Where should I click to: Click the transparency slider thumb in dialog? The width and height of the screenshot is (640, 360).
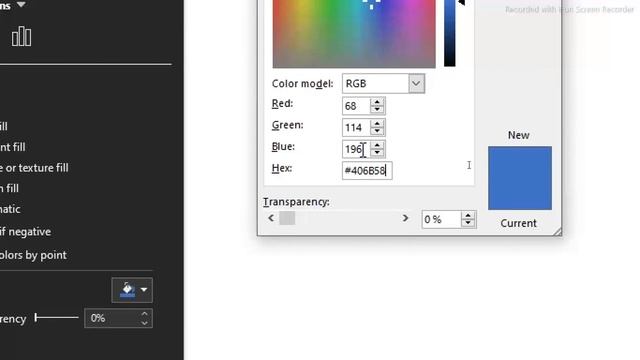pyautogui.click(x=287, y=218)
